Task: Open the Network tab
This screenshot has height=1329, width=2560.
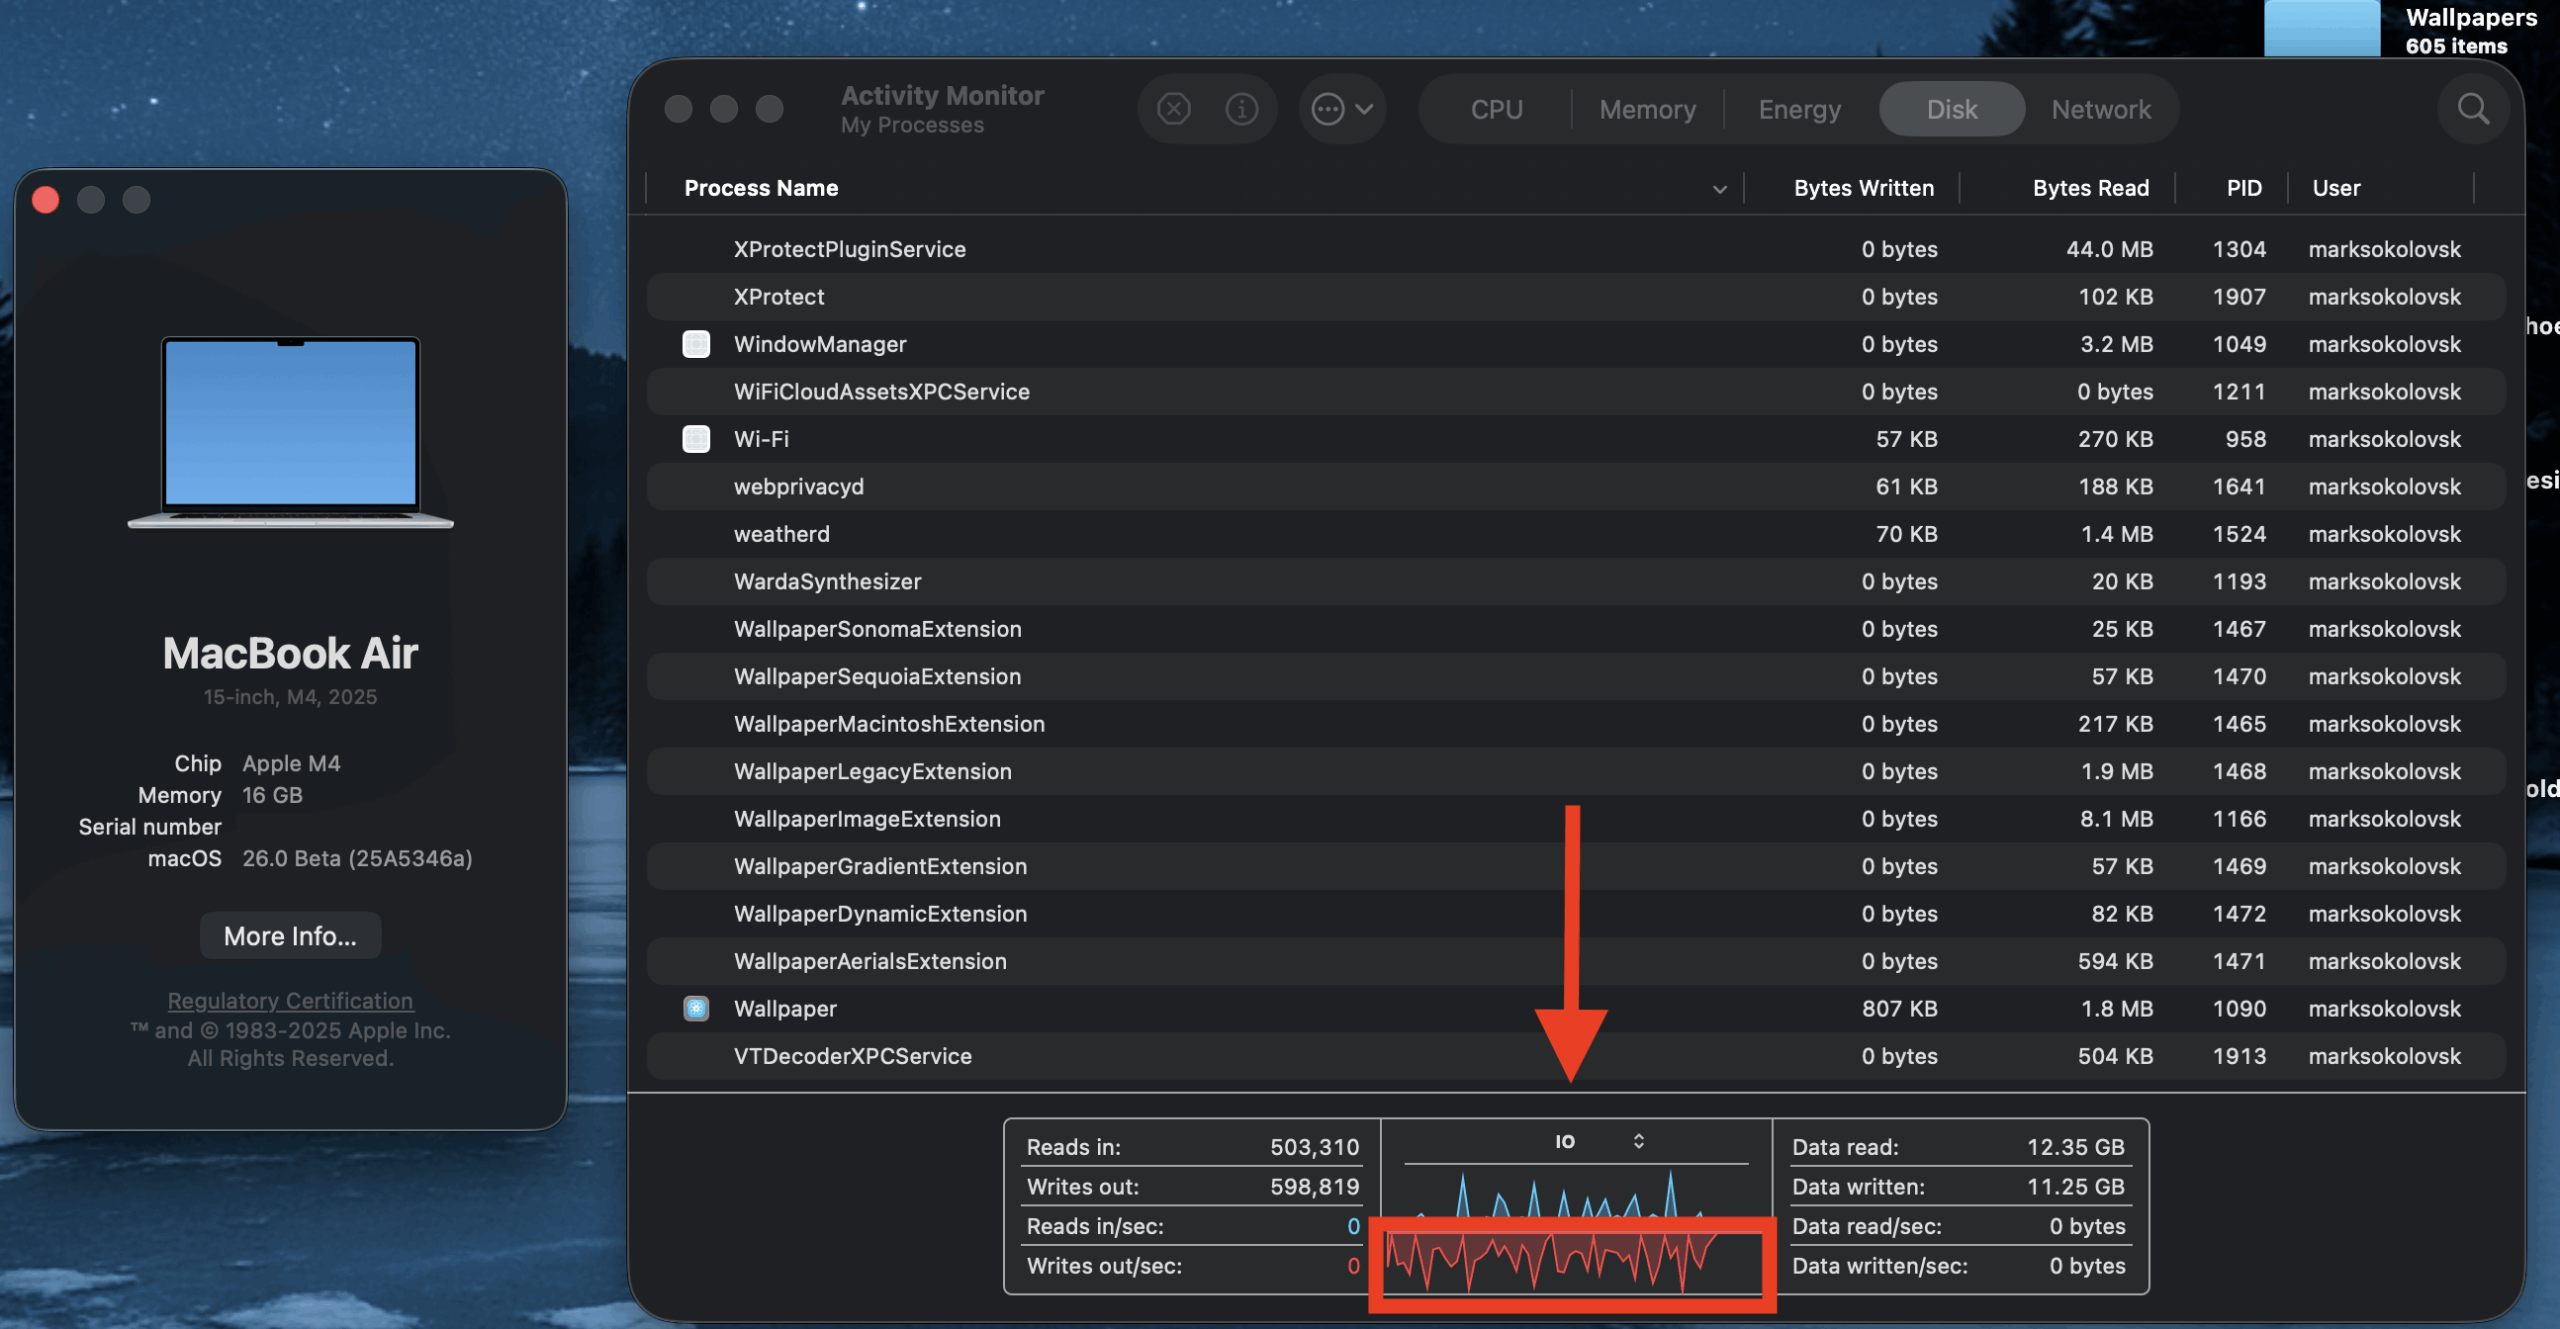Action: pyautogui.click(x=2100, y=109)
